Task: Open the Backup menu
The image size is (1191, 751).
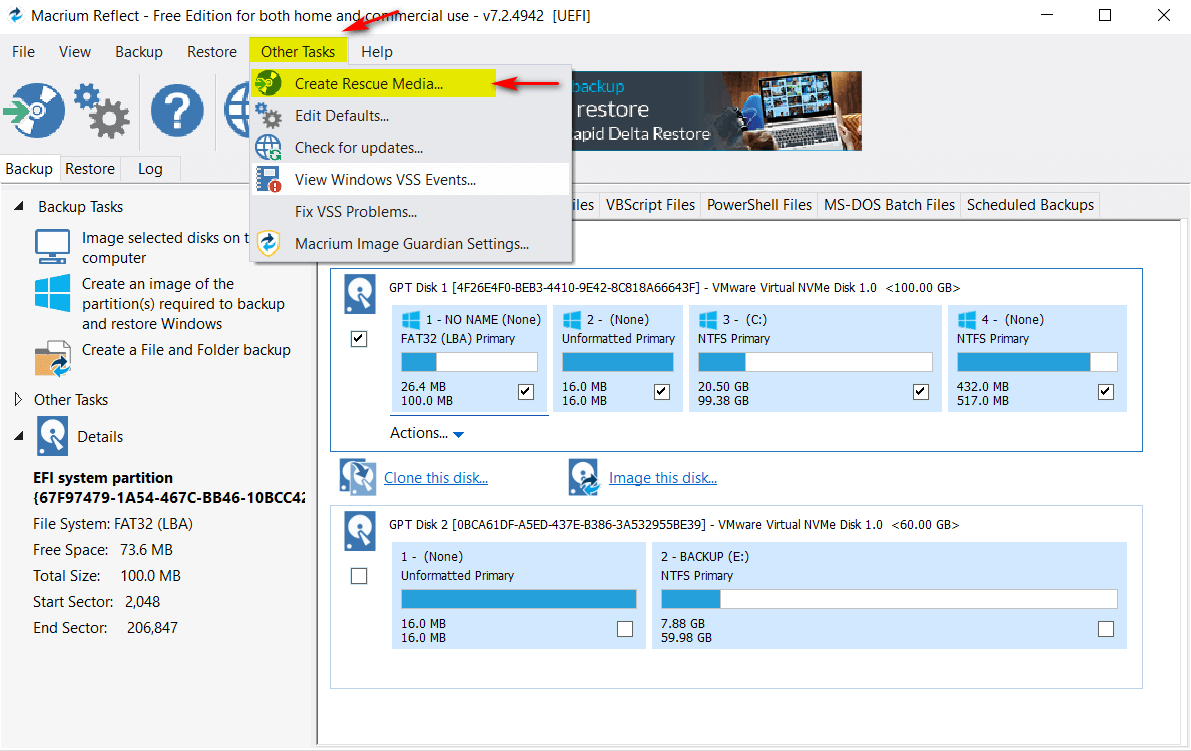Action: point(139,52)
